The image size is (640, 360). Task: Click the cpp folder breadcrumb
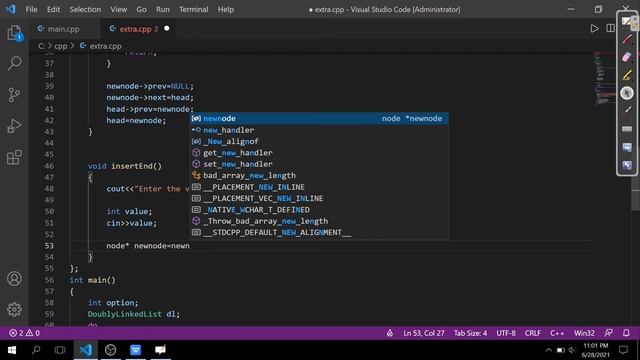(60, 46)
